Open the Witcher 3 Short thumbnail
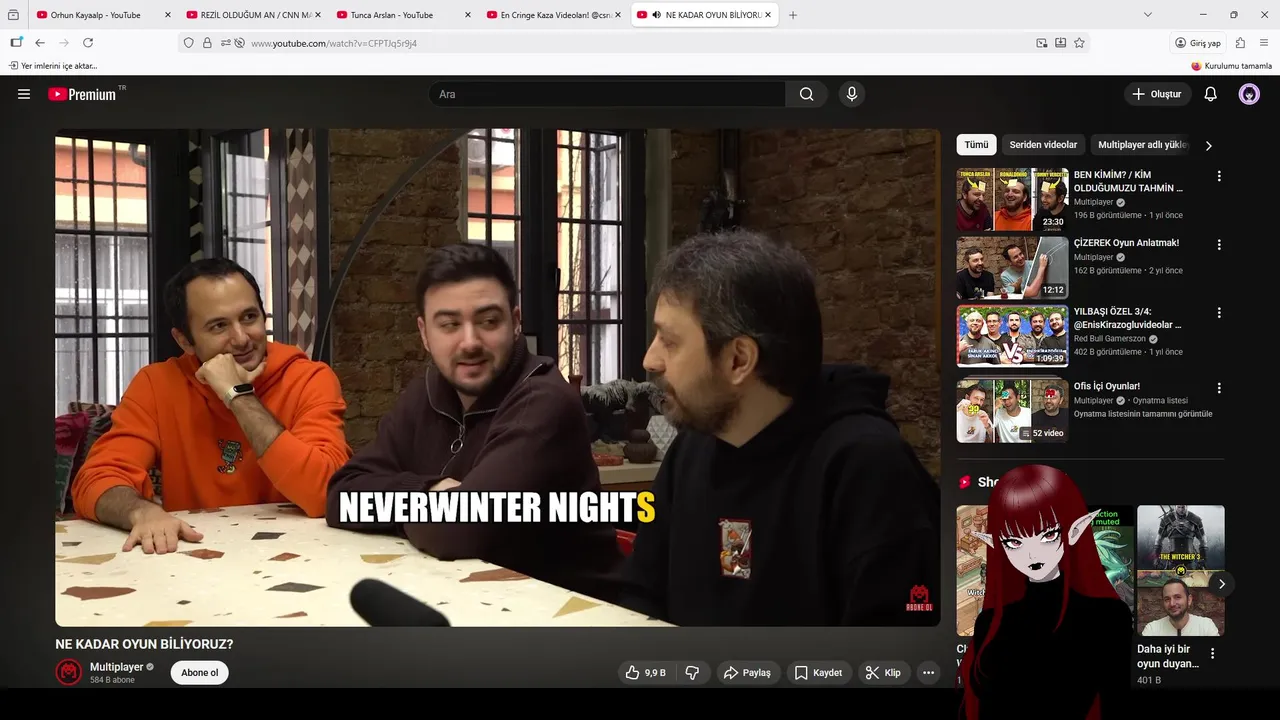 (x=1180, y=570)
